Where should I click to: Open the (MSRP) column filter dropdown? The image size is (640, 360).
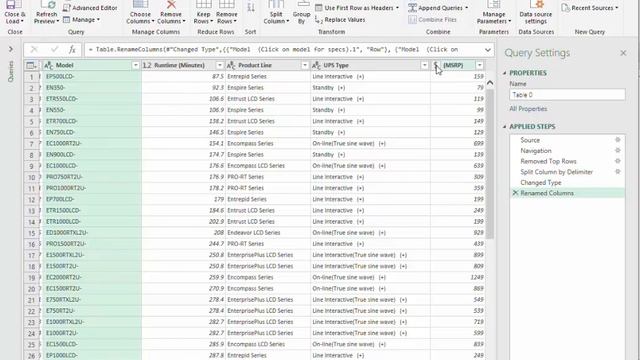[480, 65]
